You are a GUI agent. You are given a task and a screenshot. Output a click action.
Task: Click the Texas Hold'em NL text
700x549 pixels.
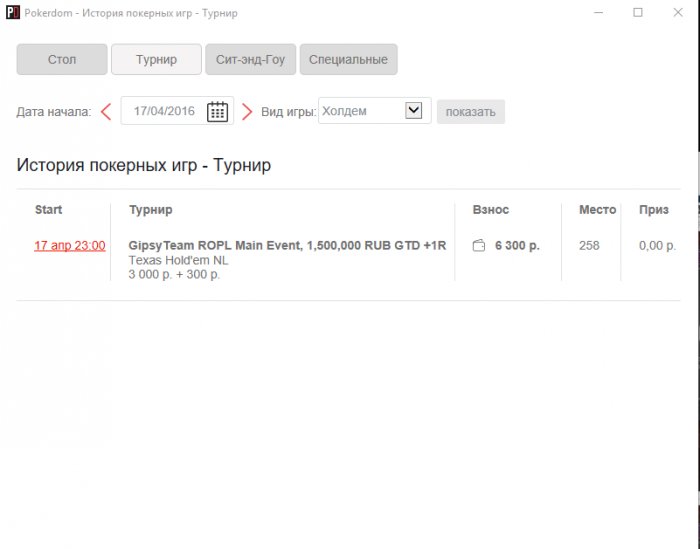[178, 260]
